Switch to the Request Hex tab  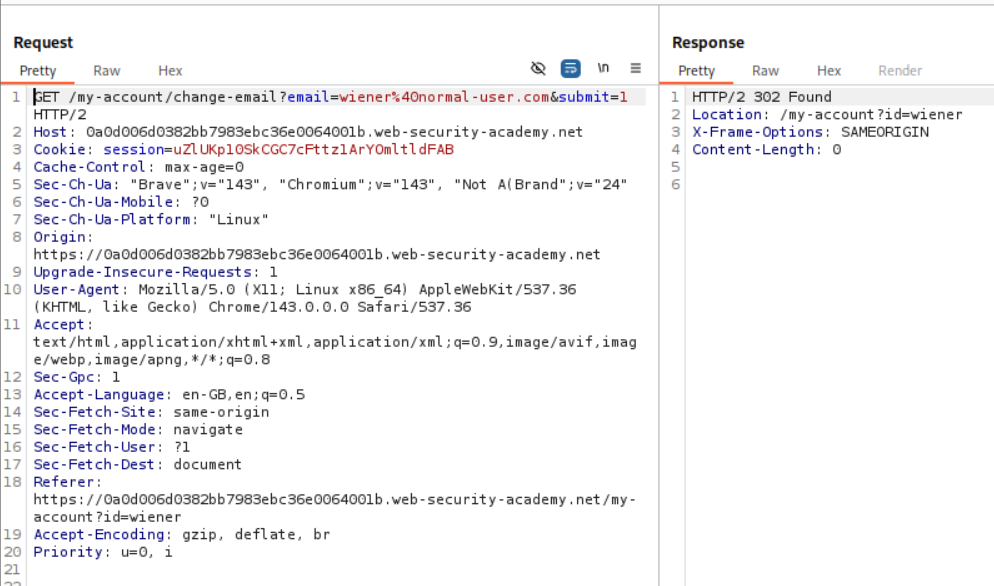click(170, 71)
